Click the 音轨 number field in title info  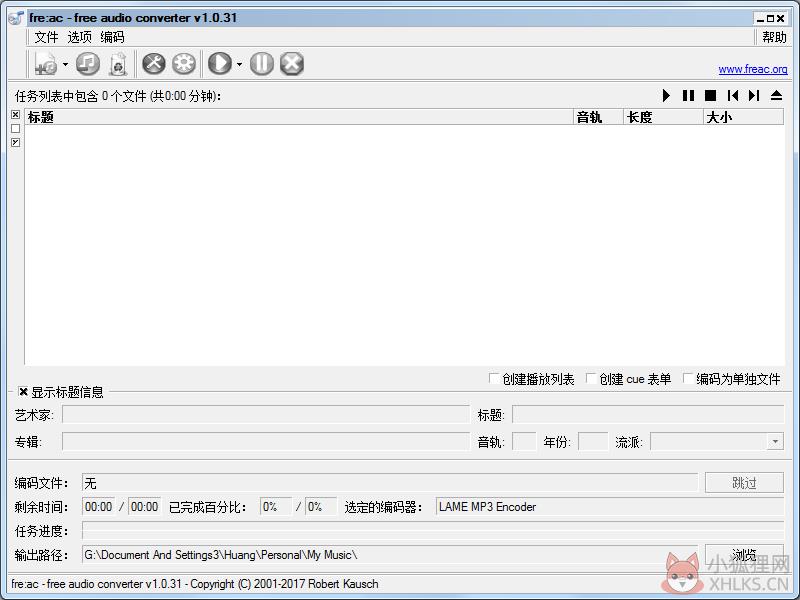[x=524, y=442]
